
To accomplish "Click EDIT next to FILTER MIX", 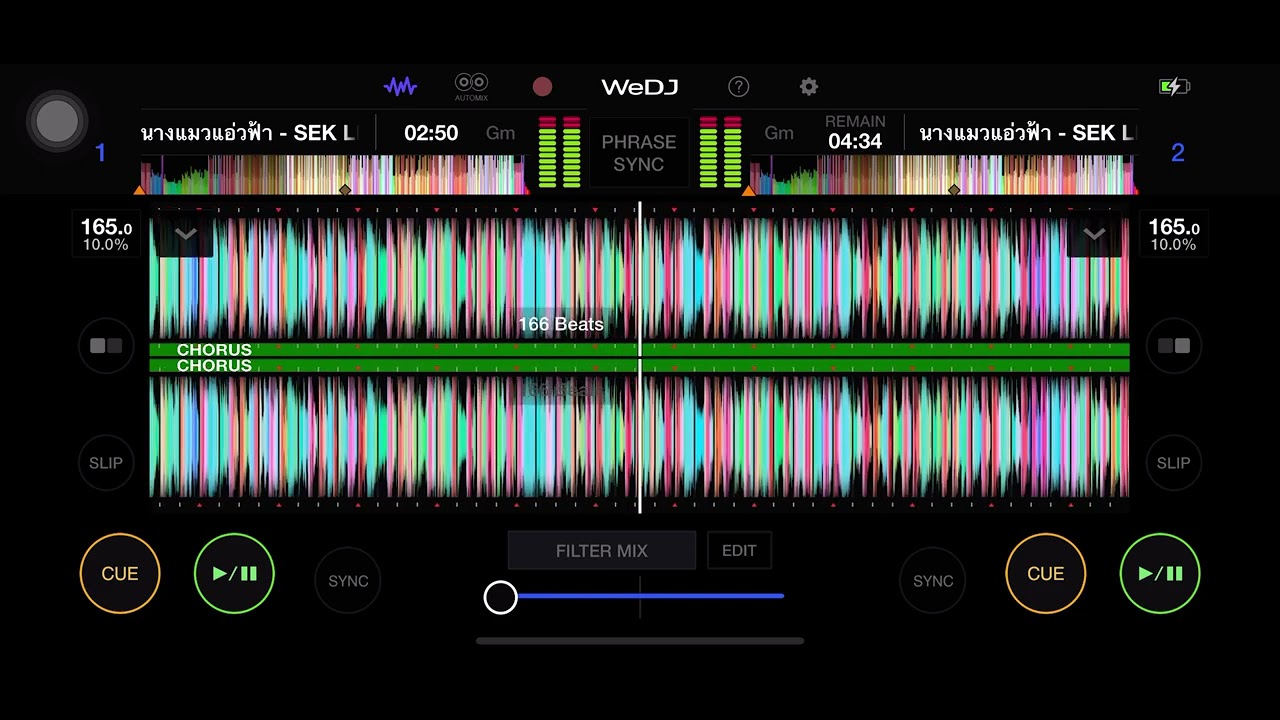I will 739,551.
